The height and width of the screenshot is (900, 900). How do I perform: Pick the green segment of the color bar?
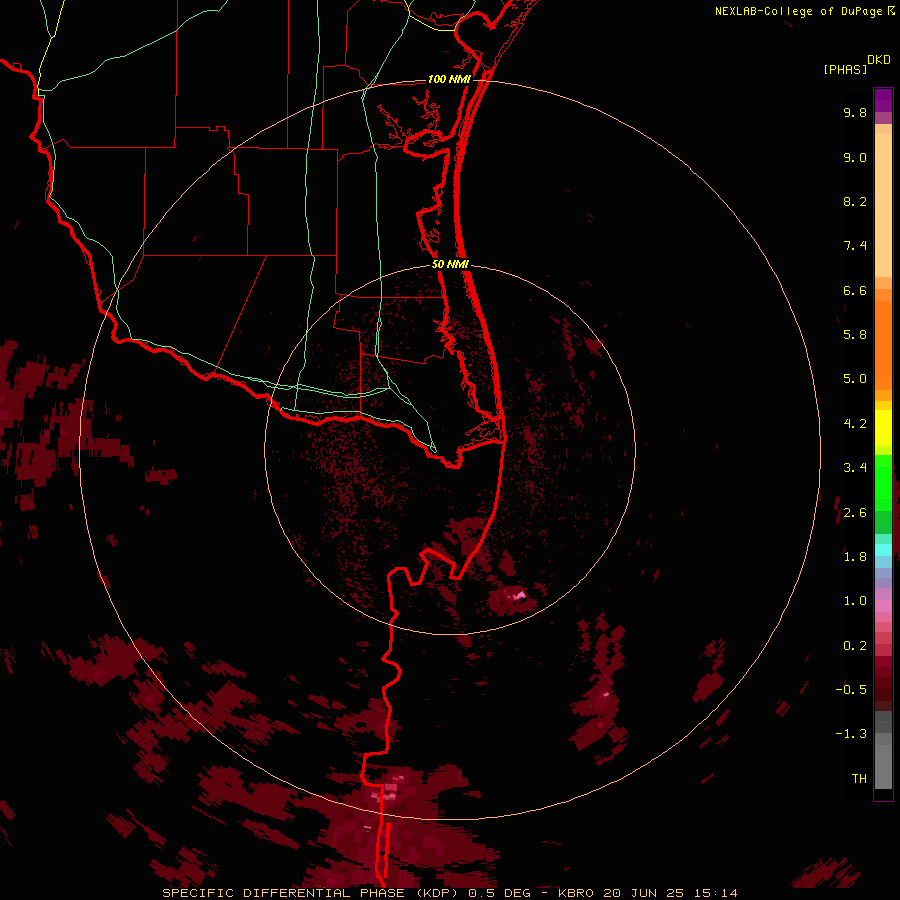883,482
